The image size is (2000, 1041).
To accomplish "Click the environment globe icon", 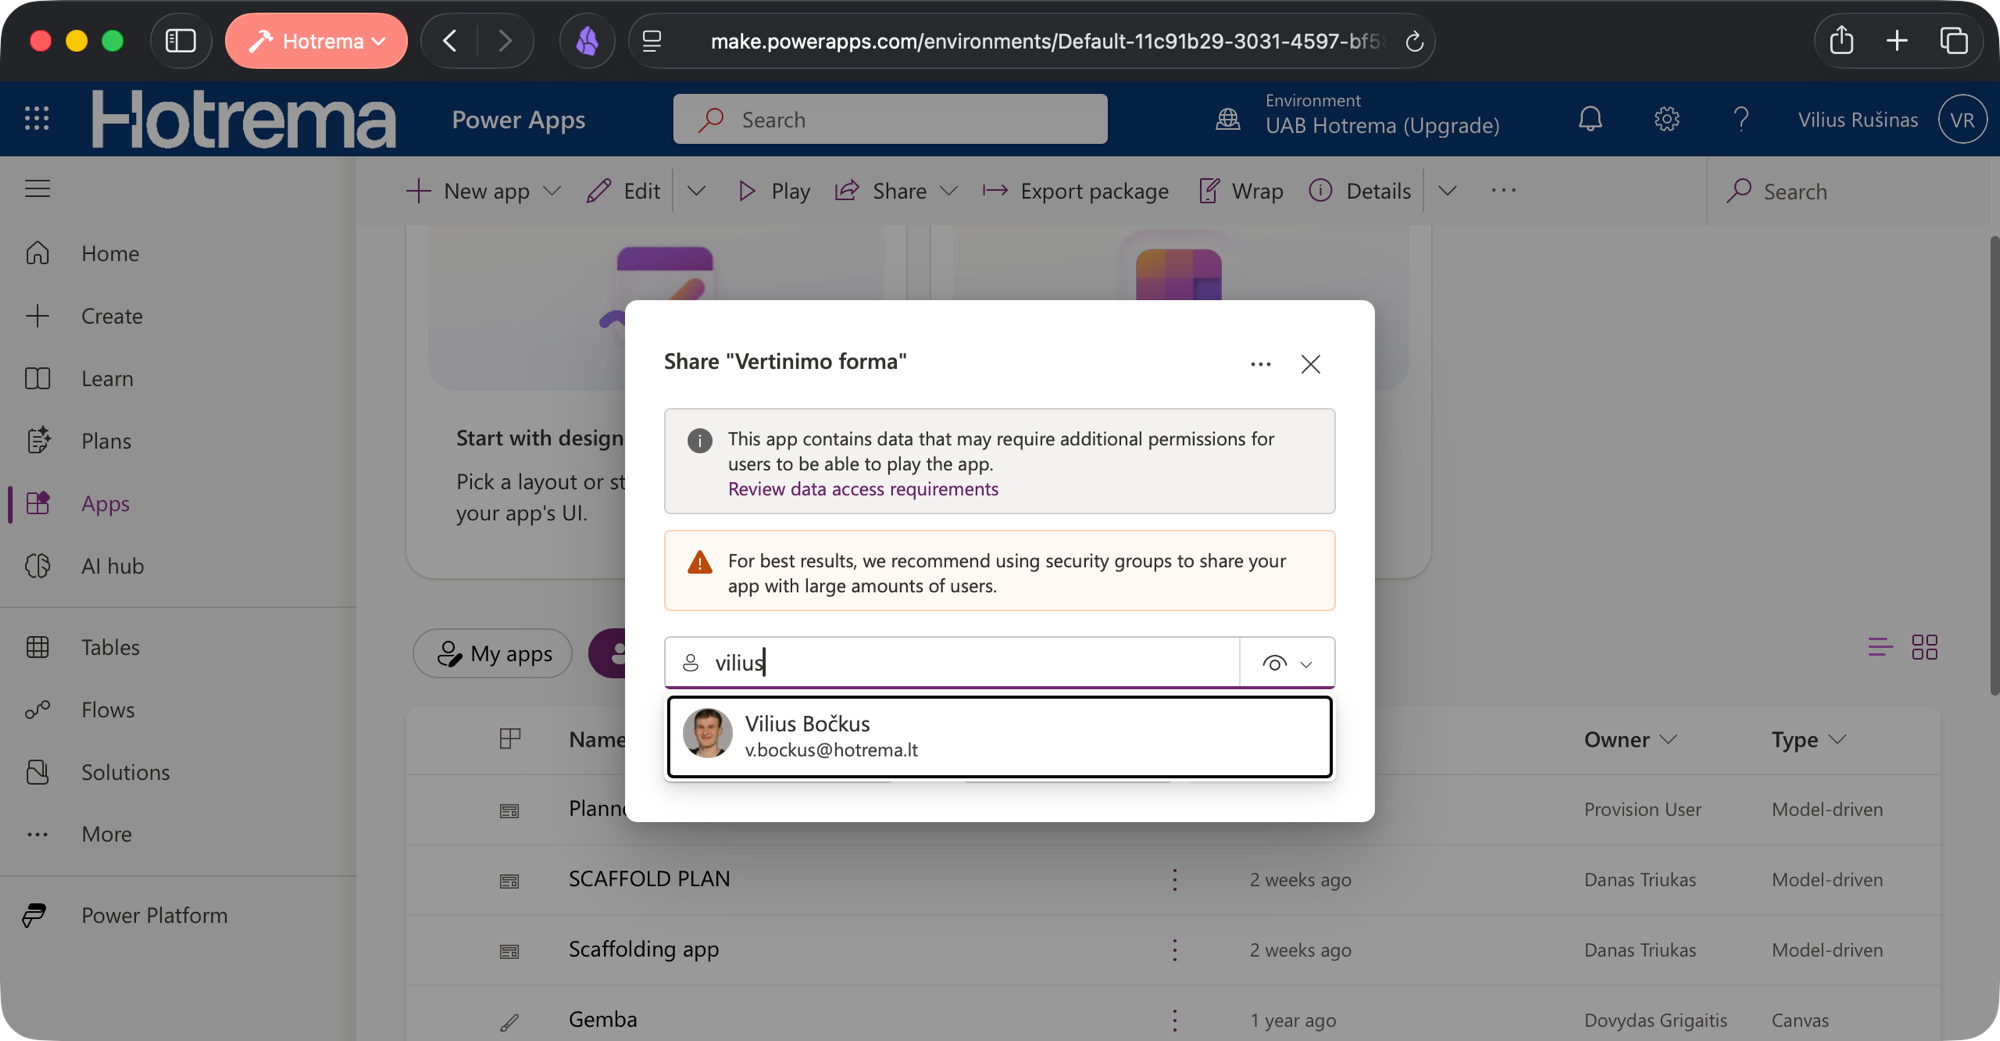I will click(1228, 119).
